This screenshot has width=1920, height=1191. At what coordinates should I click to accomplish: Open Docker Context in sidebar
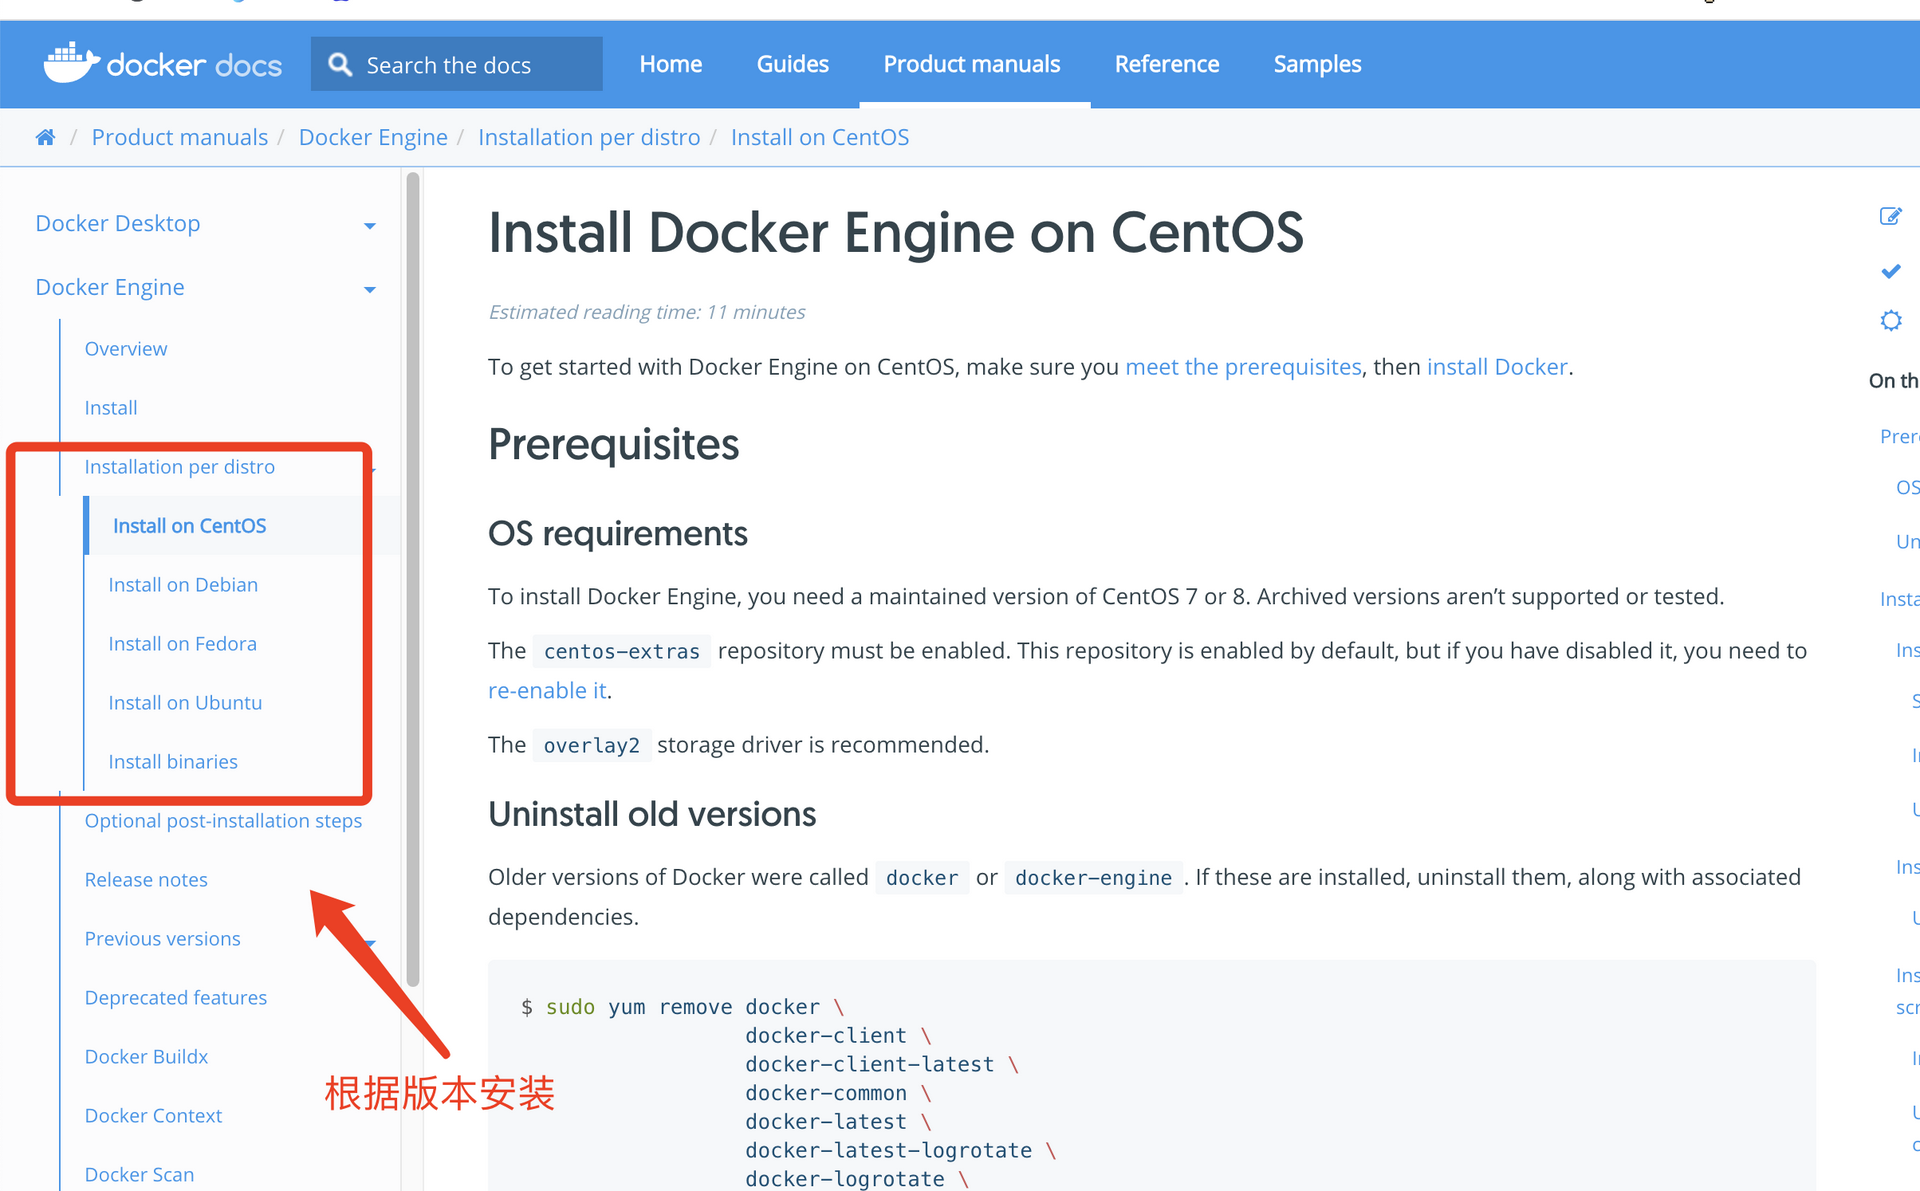[x=153, y=1116]
